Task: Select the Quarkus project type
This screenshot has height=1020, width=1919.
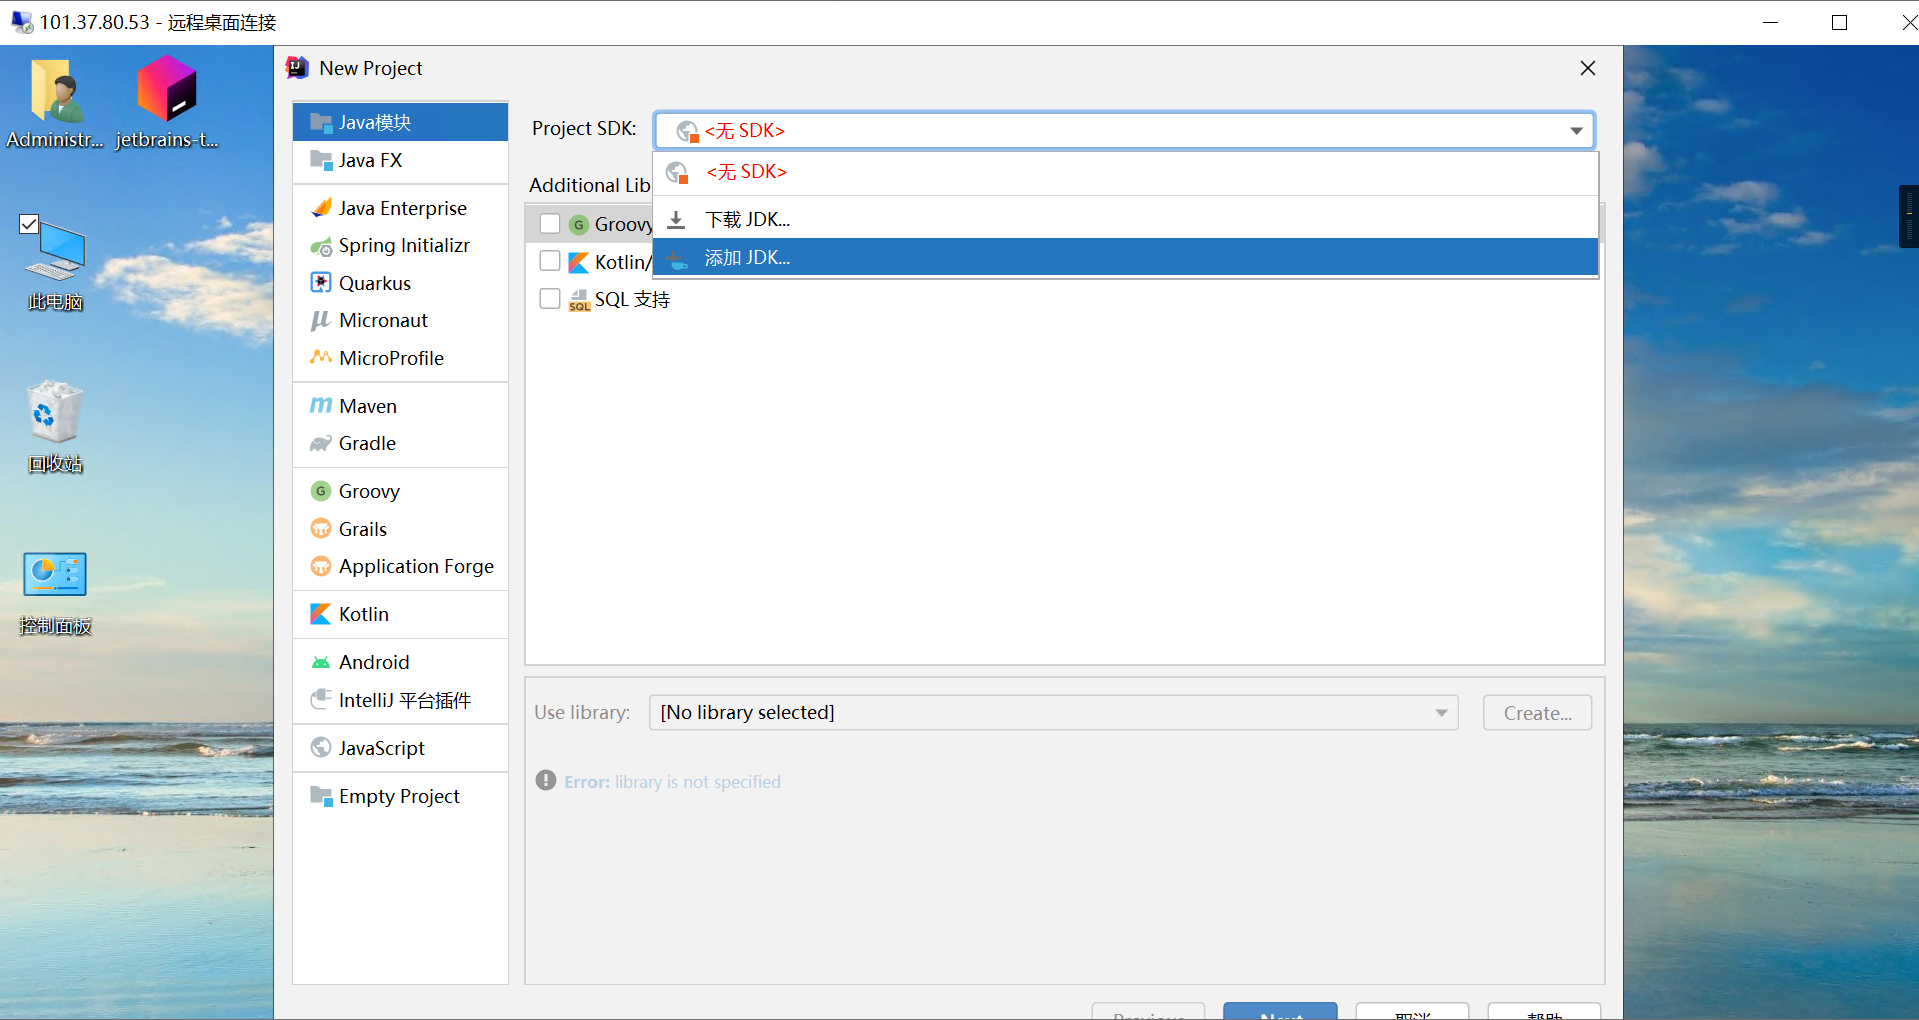Action: pos(400,283)
